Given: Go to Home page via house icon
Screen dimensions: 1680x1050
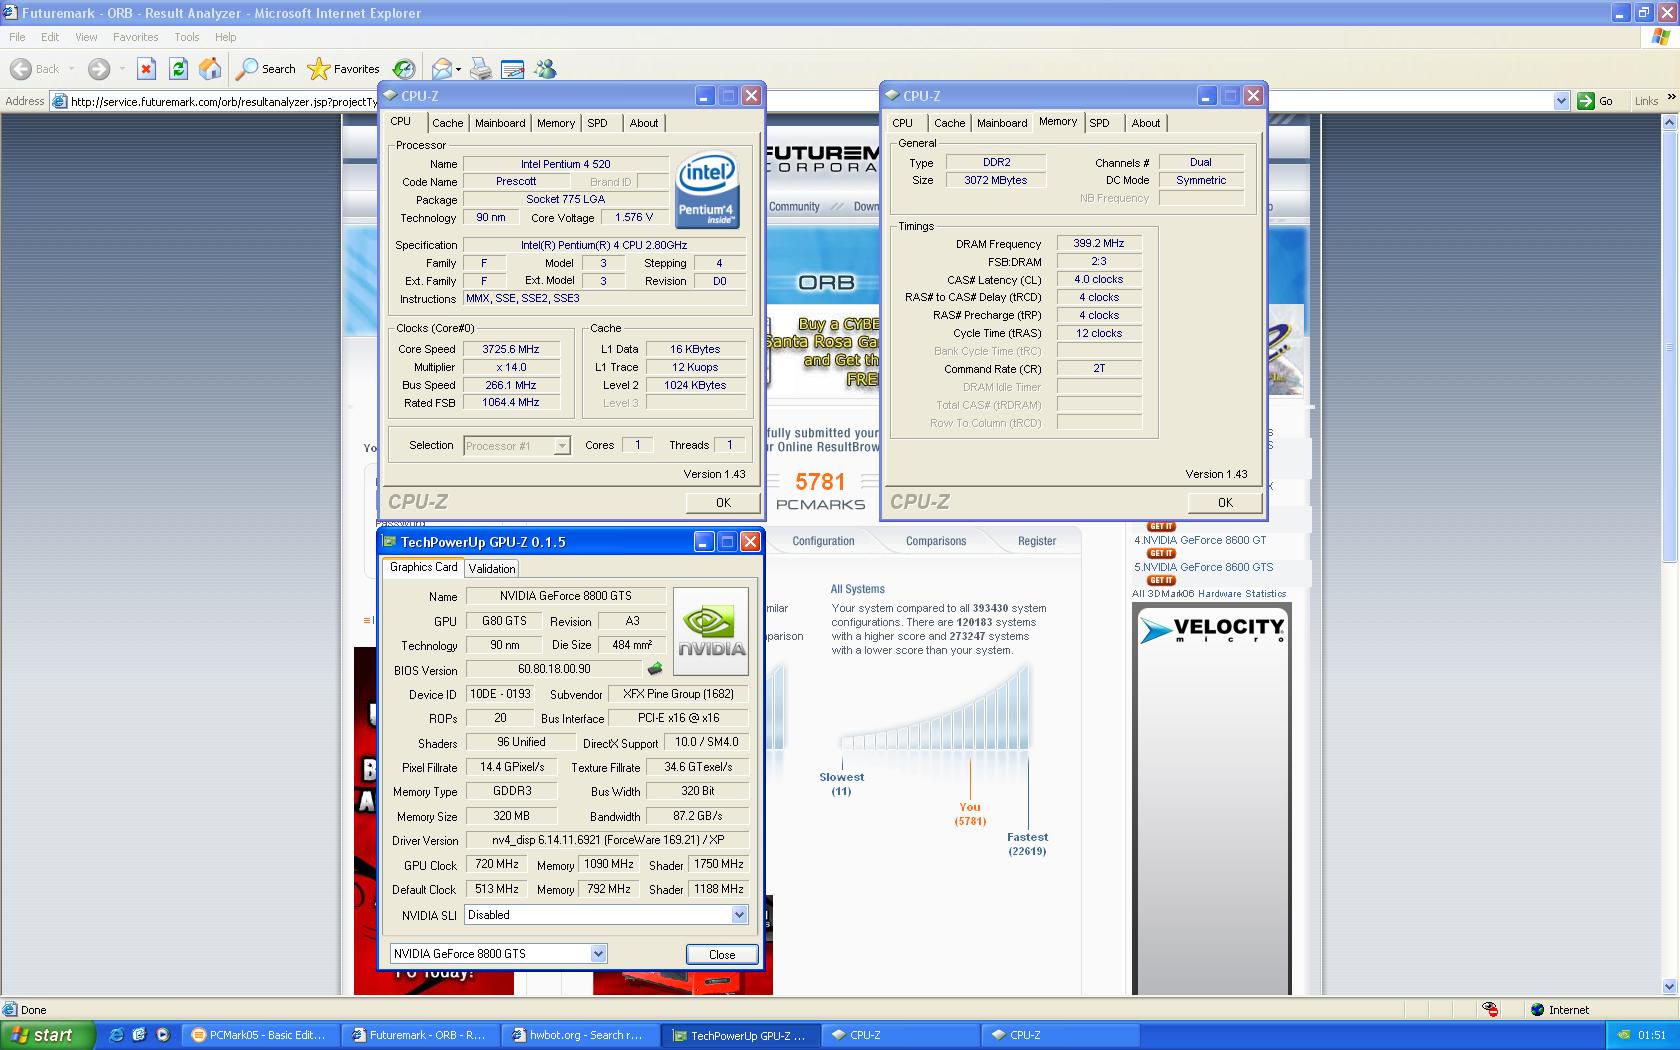Looking at the screenshot, I should (x=210, y=69).
